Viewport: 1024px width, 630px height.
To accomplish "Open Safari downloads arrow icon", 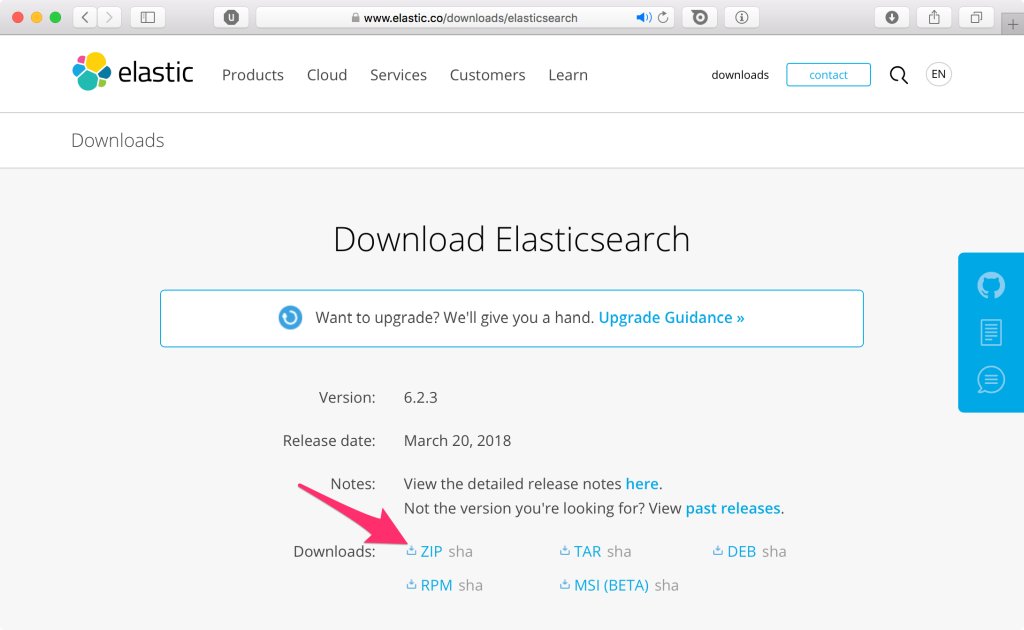I will (x=891, y=18).
